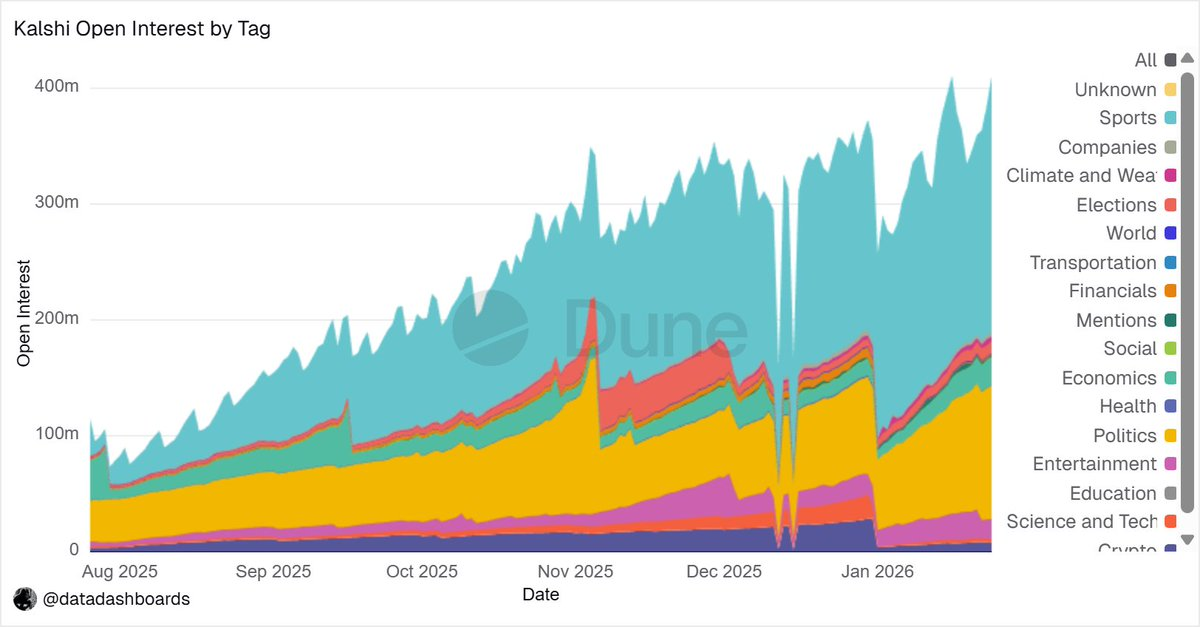The width and height of the screenshot is (1200, 627).
Task: Click the legend scrollbar track
Action: pos(1187,300)
